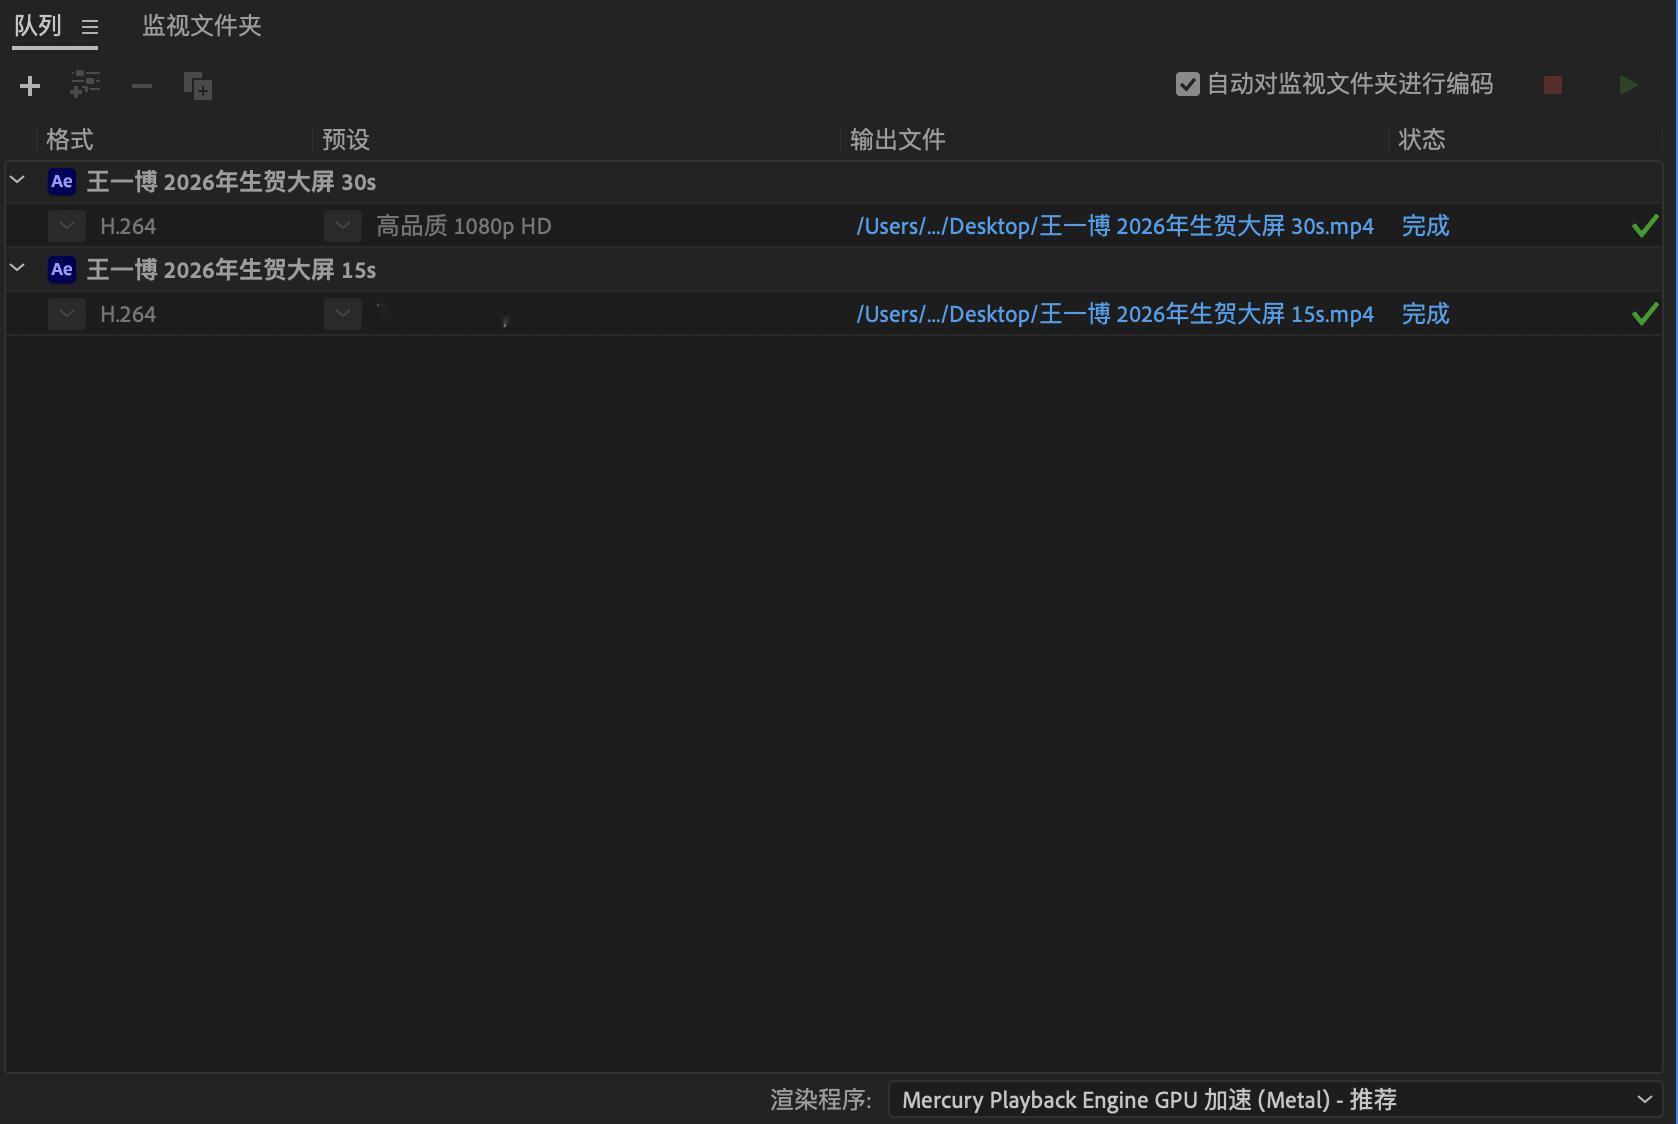Image resolution: width=1678 pixels, height=1124 pixels.
Task: Select queue item 王一博 2026年生贺大屏 15s
Action: [231, 270]
